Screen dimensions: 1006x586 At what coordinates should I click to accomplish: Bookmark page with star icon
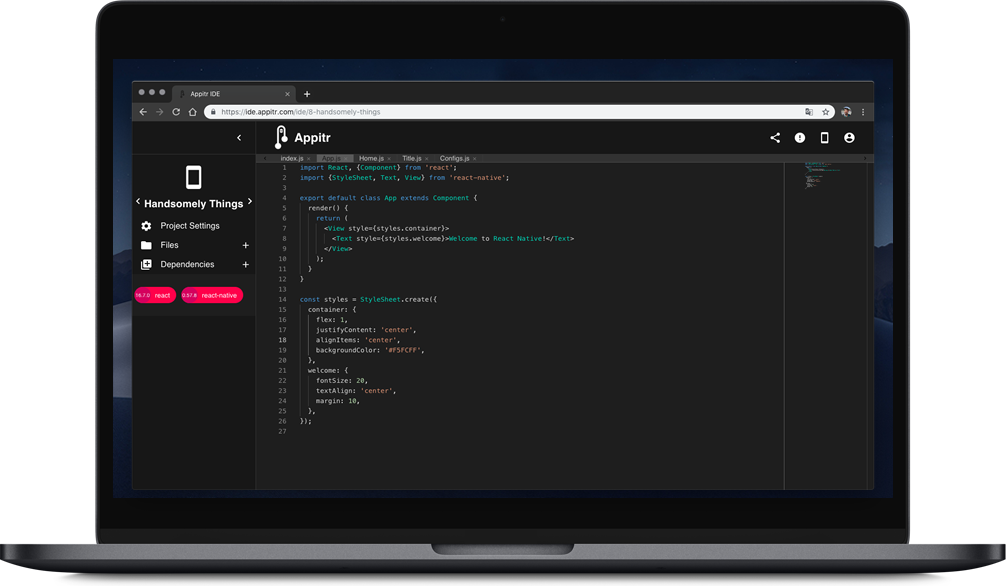826,112
